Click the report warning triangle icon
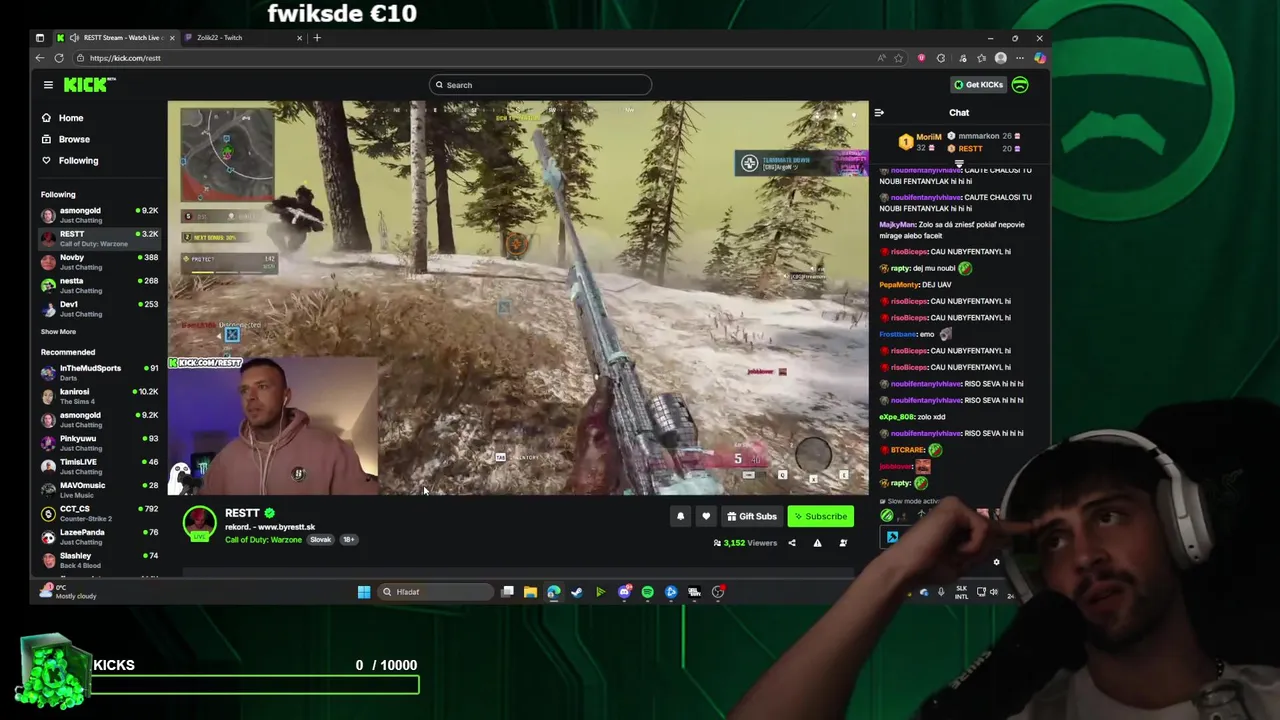This screenshot has width=1280, height=720. click(817, 543)
